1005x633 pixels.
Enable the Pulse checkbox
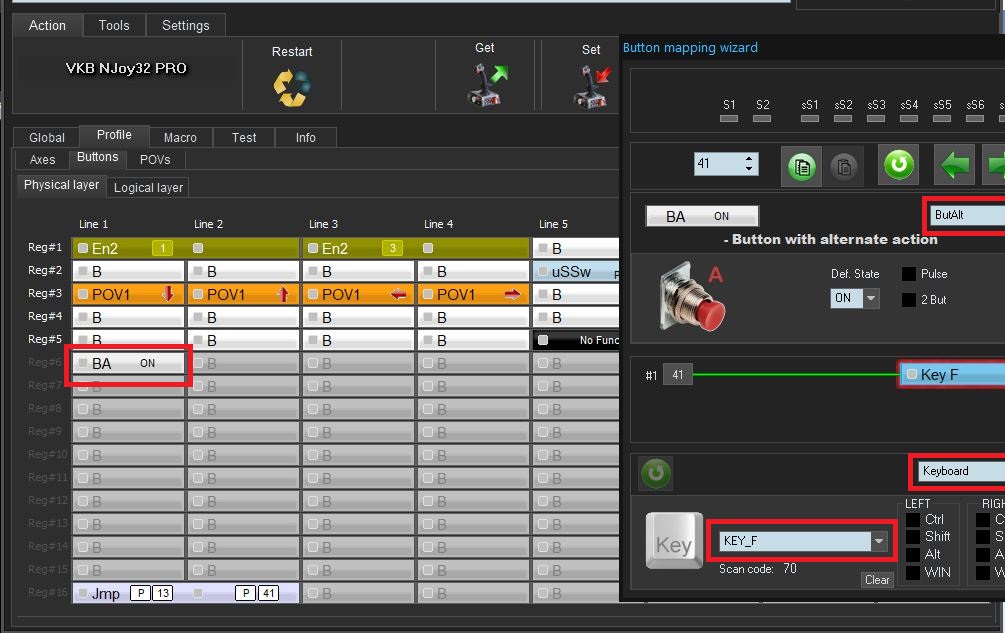coord(909,274)
